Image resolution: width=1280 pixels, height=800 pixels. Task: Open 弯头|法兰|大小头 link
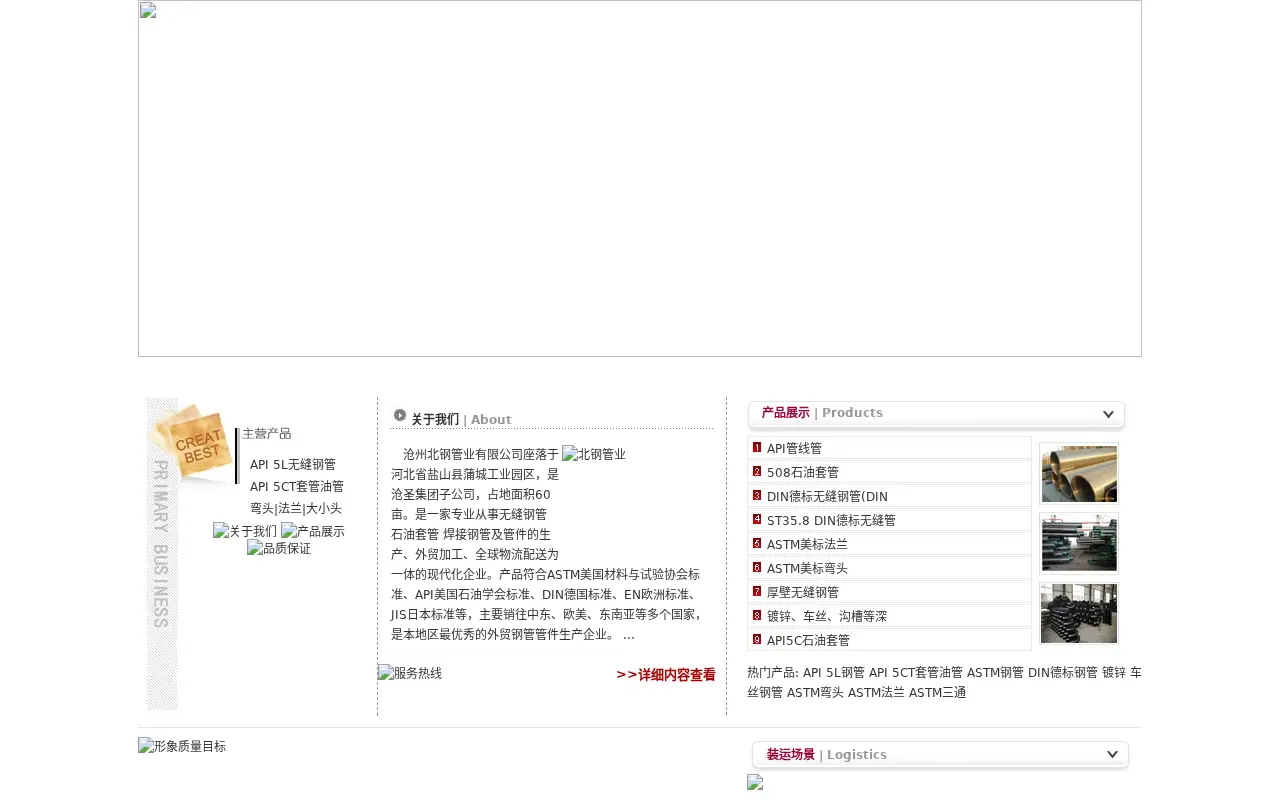click(296, 508)
